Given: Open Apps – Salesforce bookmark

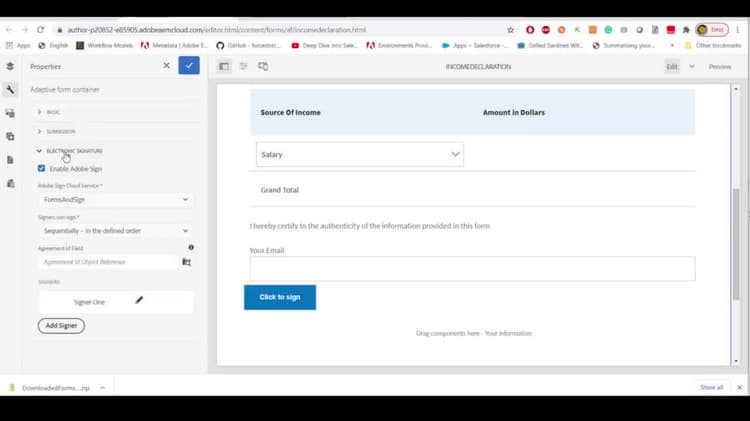Looking at the screenshot, I should [475, 45].
